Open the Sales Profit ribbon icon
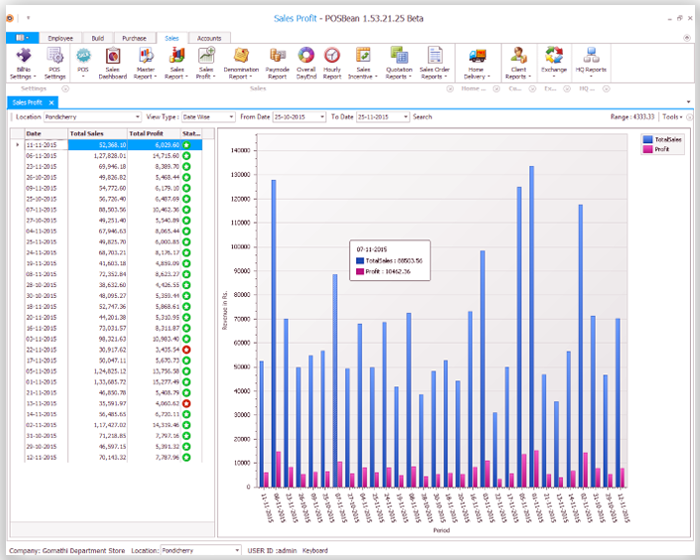This screenshot has height=560, width=700. pos(206,64)
